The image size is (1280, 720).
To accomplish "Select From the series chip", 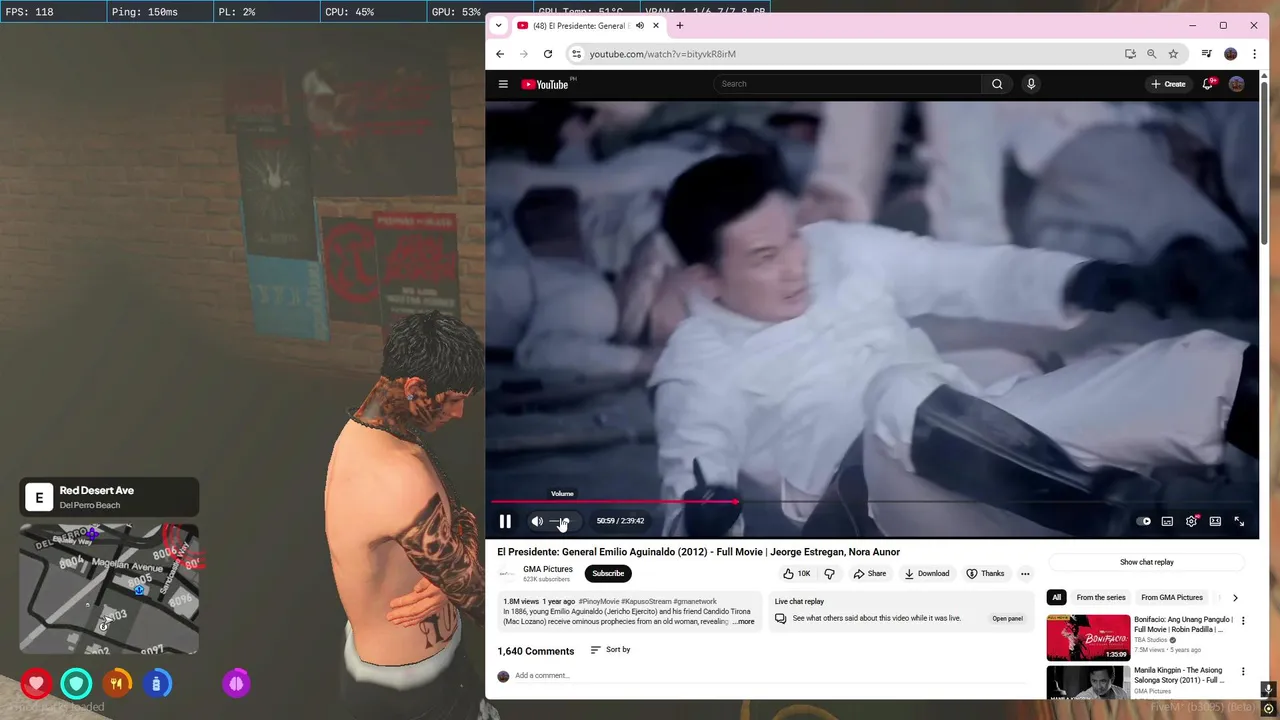I will pos(1101,597).
